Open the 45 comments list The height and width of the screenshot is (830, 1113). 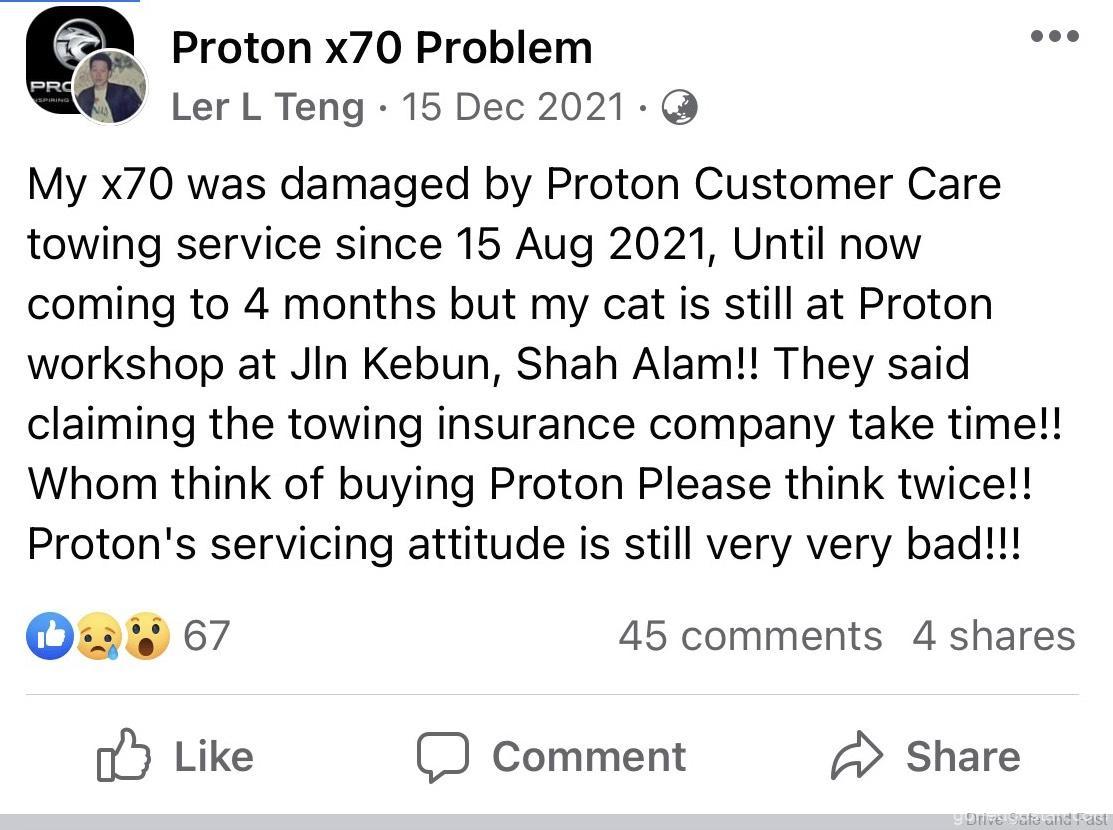pos(750,636)
